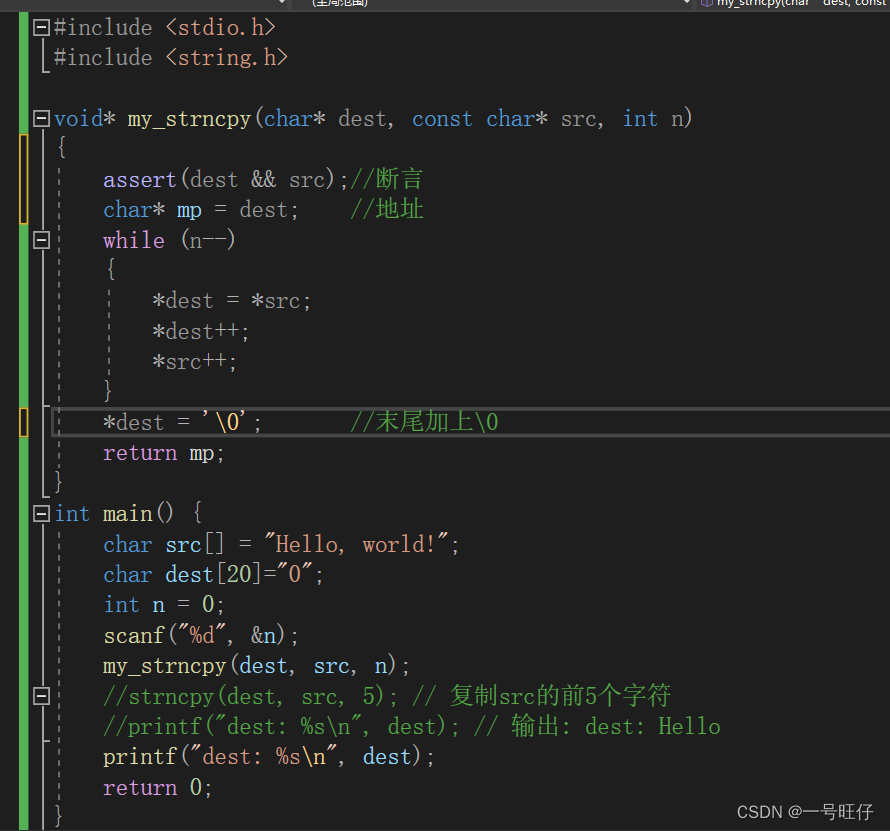Viewport: 890px width, 831px height.
Task: Click the yellow marker next to *dest = '\0' line
Action: tap(22, 421)
